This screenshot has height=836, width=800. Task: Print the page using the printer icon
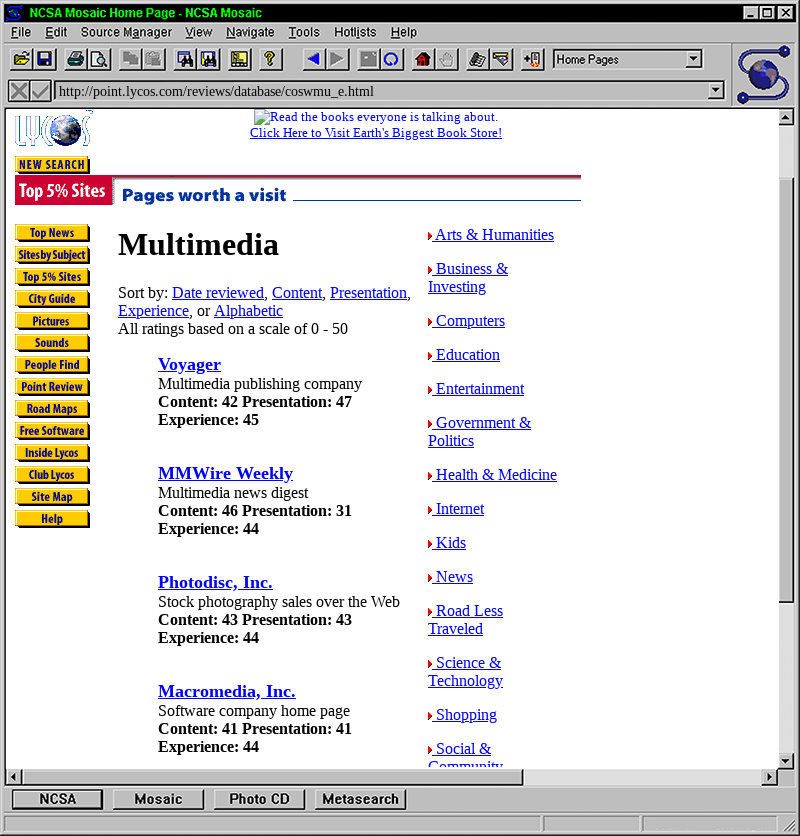click(x=76, y=60)
